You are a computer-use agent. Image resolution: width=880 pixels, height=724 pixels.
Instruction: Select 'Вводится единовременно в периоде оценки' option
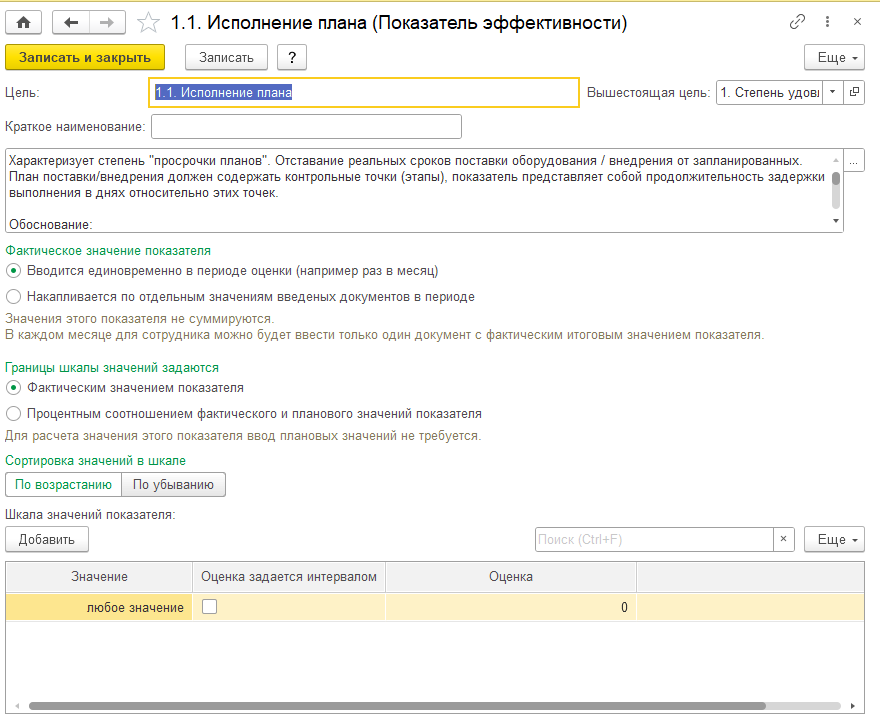(14, 270)
